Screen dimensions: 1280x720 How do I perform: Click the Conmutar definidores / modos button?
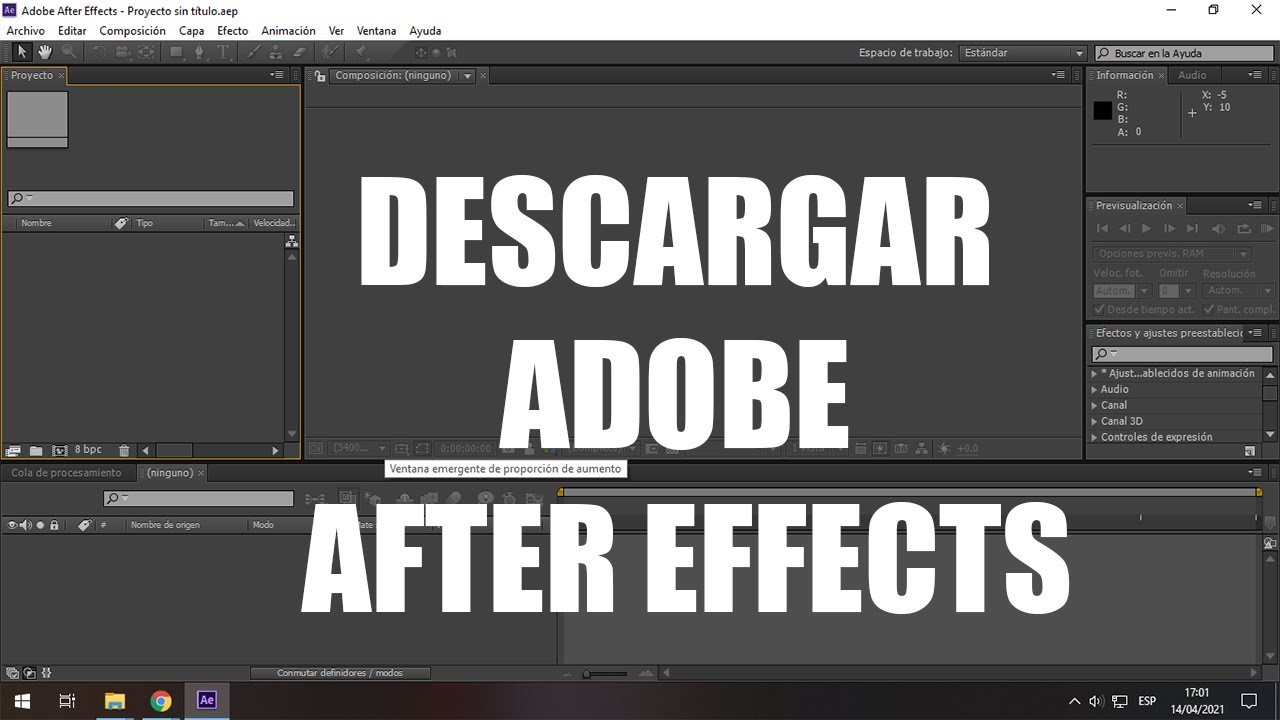[x=340, y=672]
